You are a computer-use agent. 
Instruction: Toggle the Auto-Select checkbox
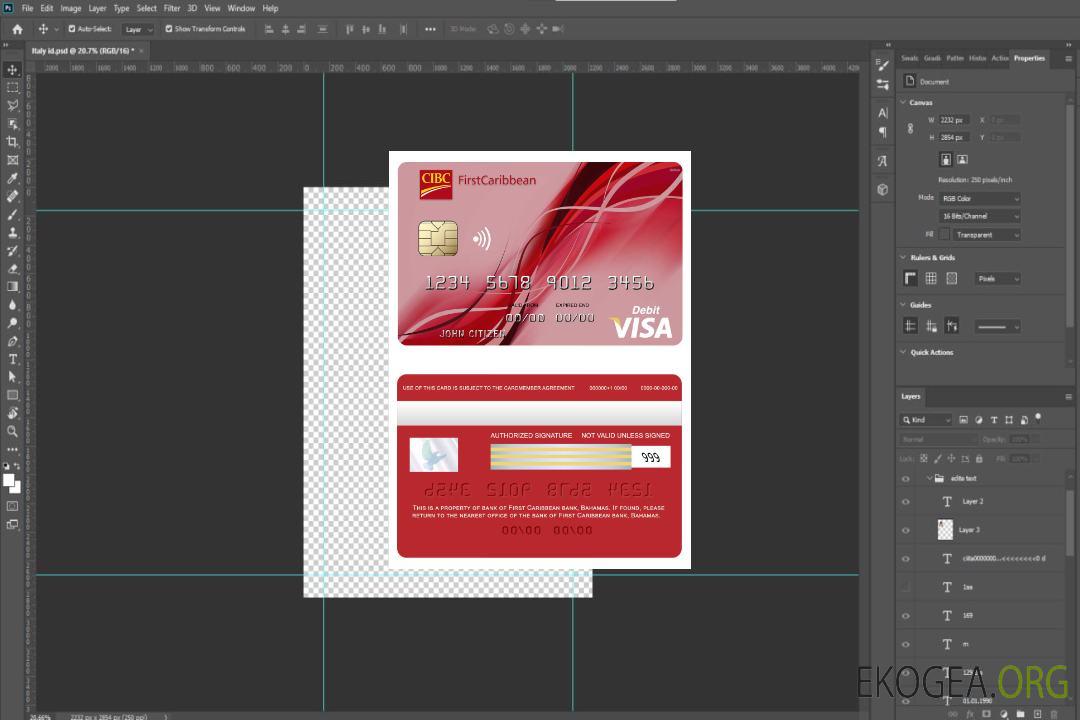(72, 29)
